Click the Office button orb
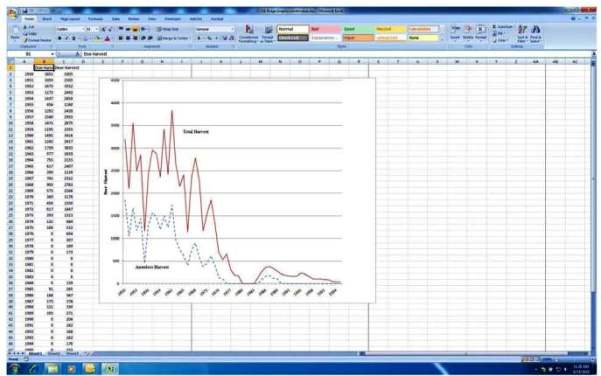This screenshot has width=601, height=376. click(x=13, y=13)
